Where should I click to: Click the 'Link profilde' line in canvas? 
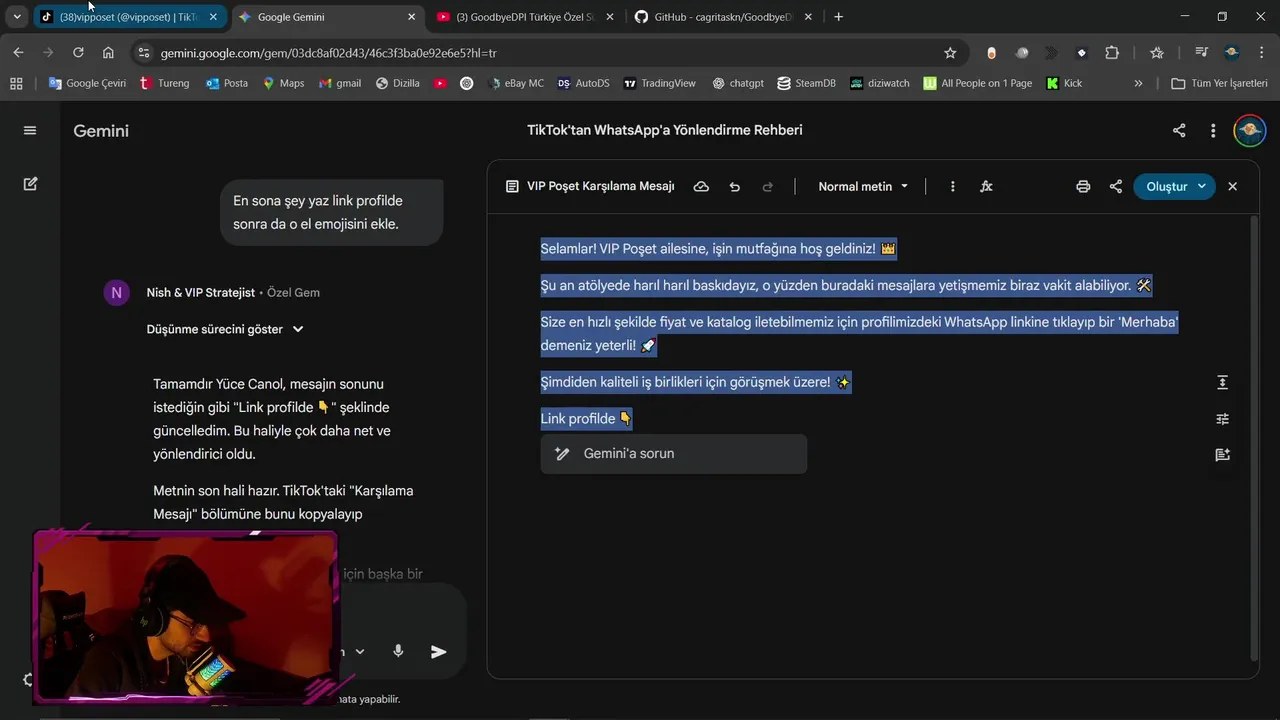coord(586,418)
